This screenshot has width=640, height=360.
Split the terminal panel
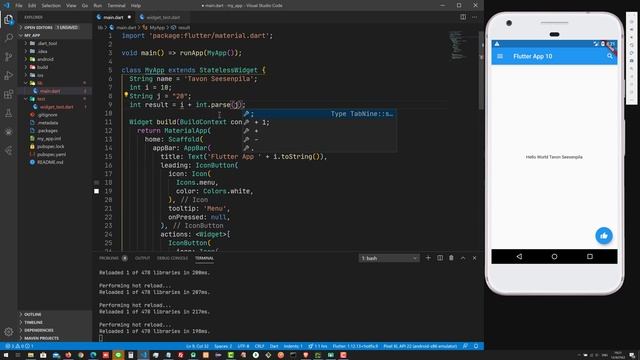[x=440, y=258]
